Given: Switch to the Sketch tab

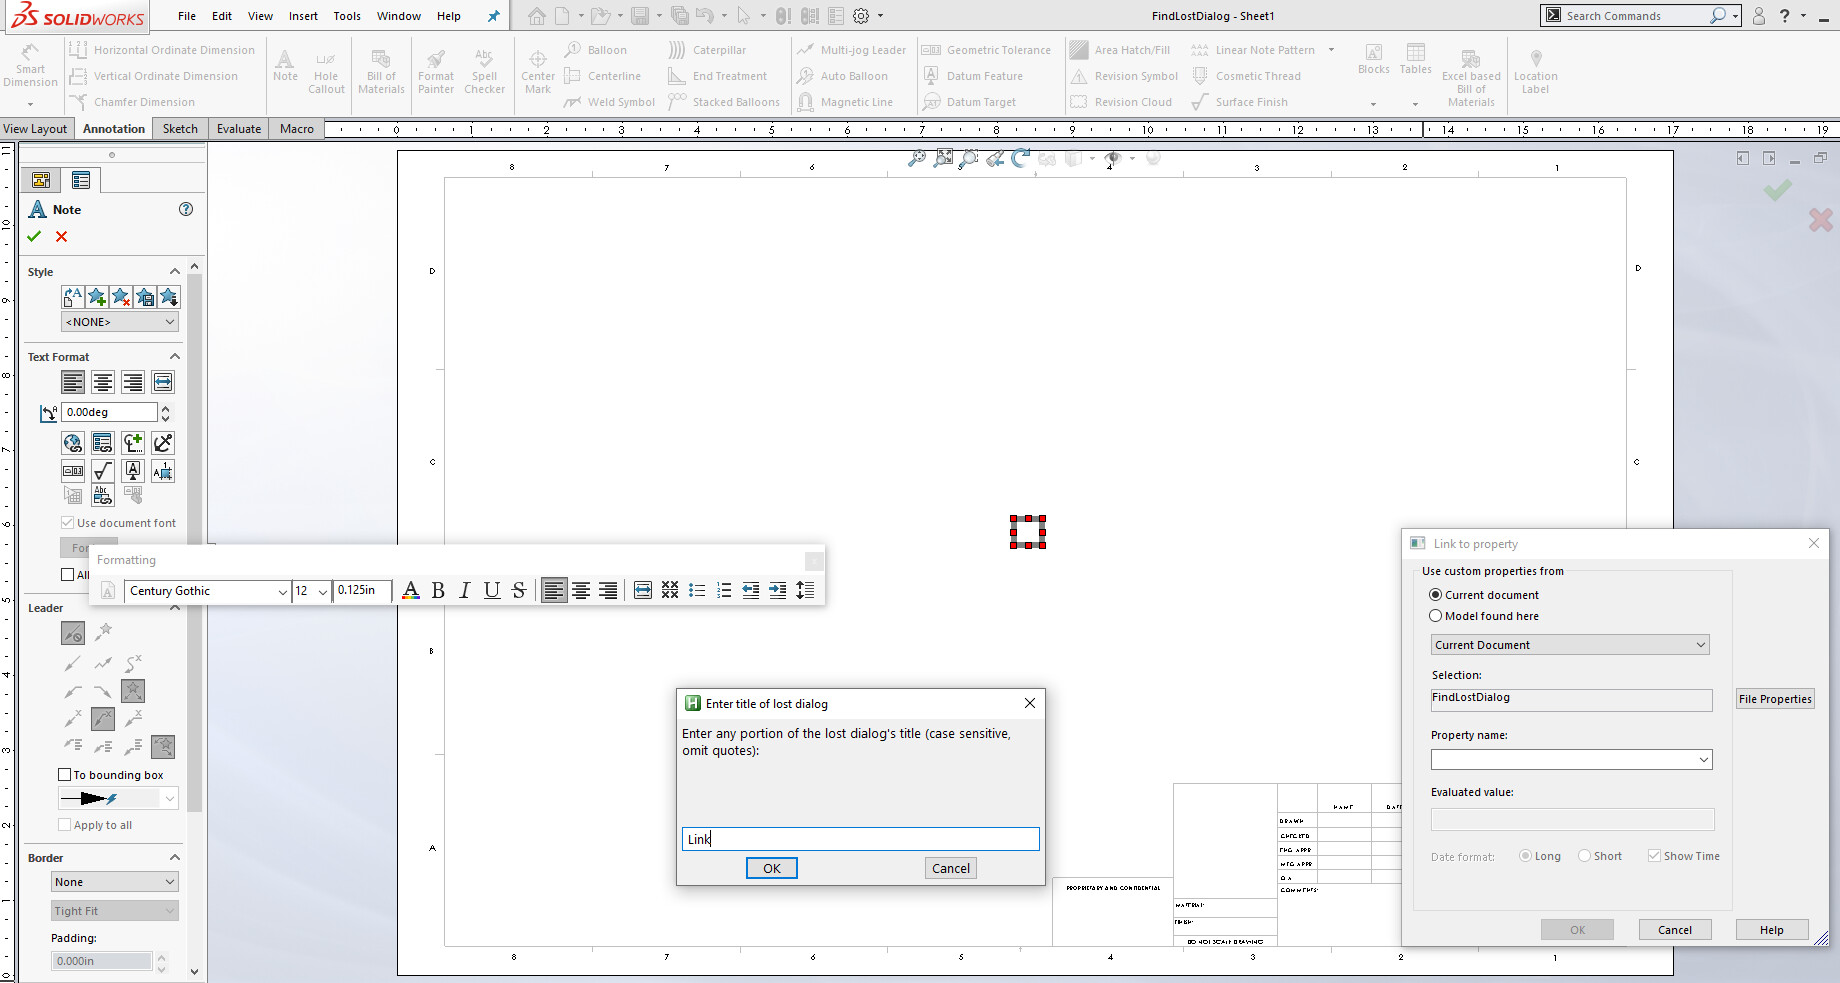Looking at the screenshot, I should (180, 129).
